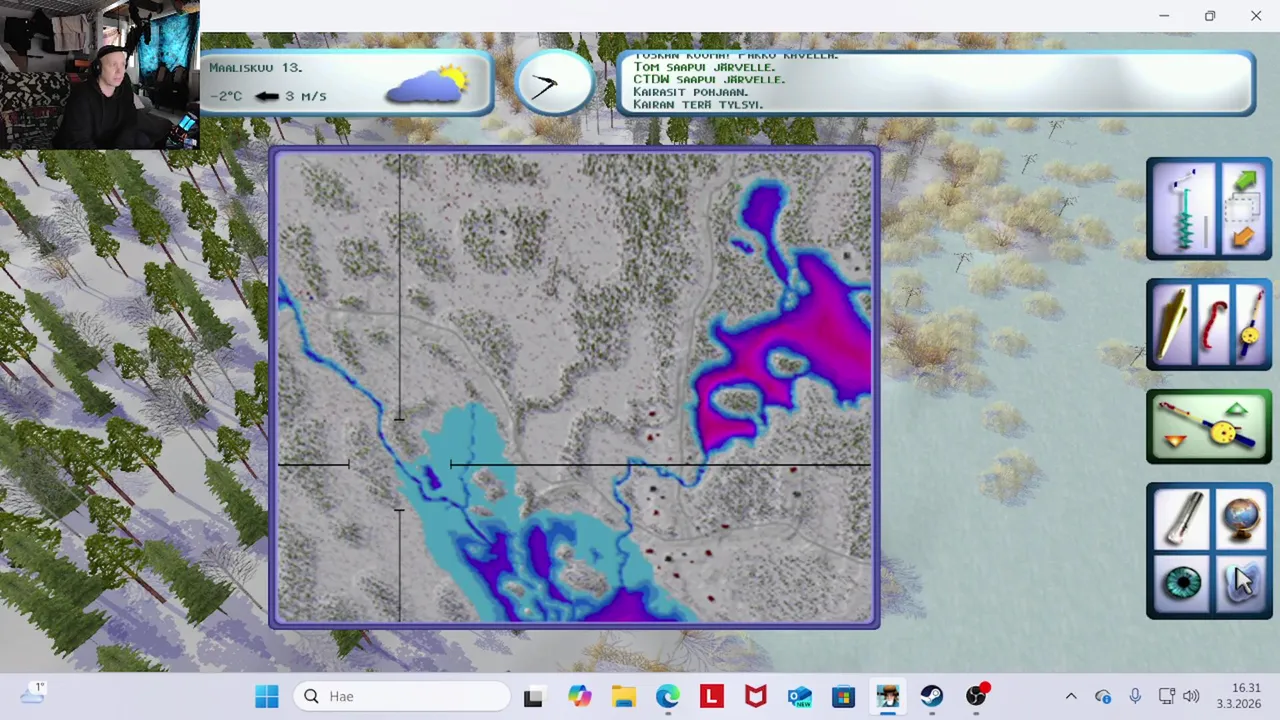1280x720 pixels.
Task: Choose the golden jig lure icon
Action: [1173, 324]
